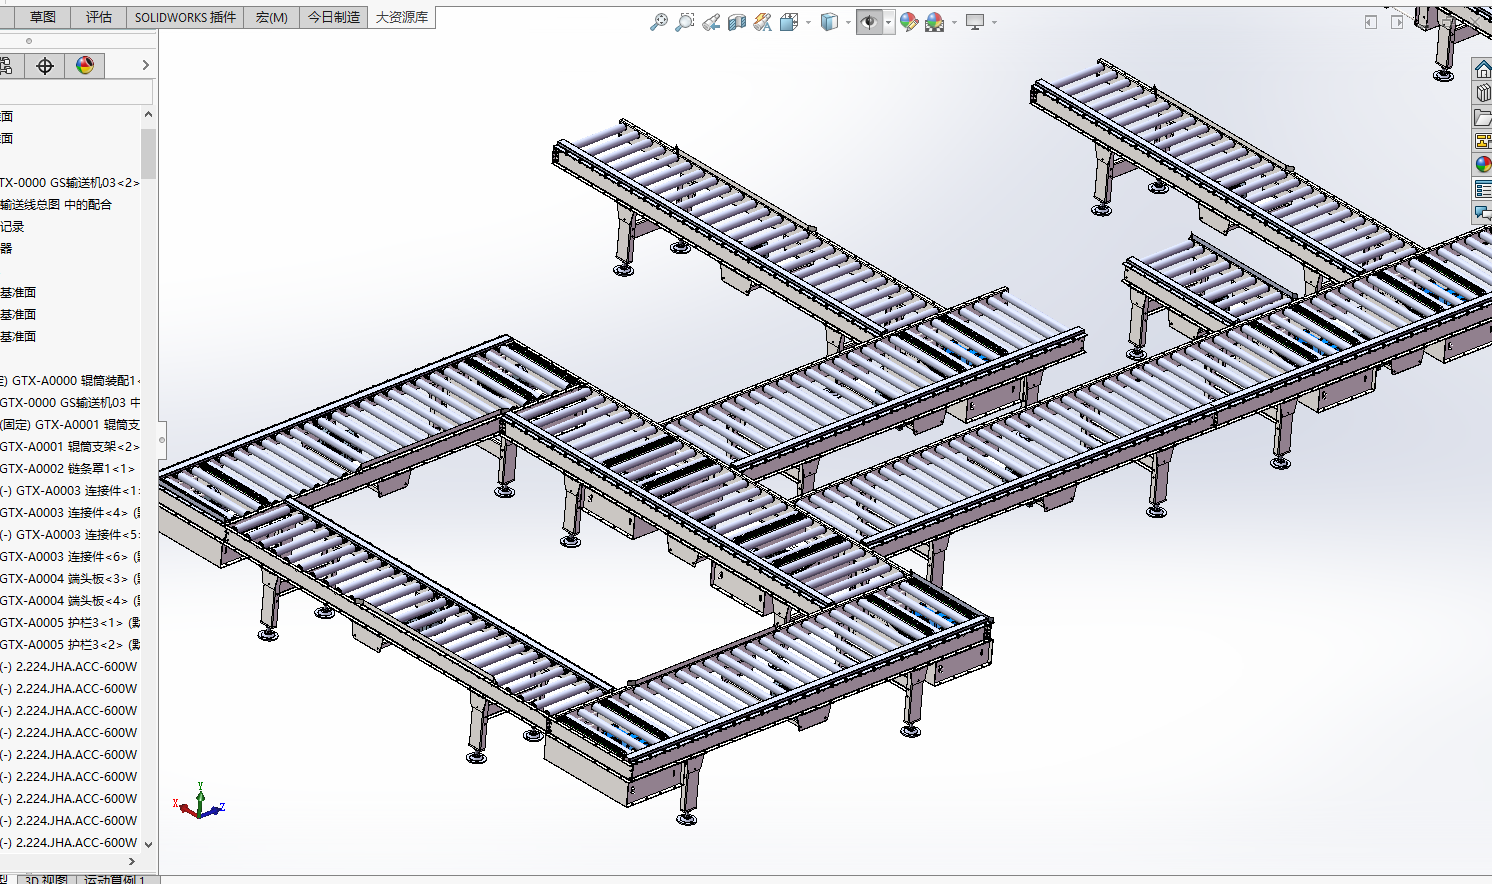Viewport: 1492px width, 884px height.
Task: Click the View Orientation cube icon
Action: (x=789, y=22)
